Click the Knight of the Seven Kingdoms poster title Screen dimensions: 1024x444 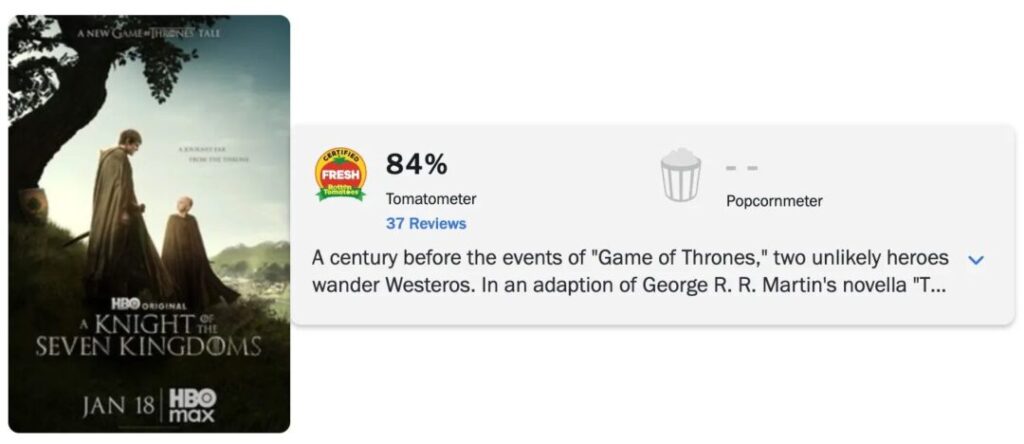click(x=148, y=335)
